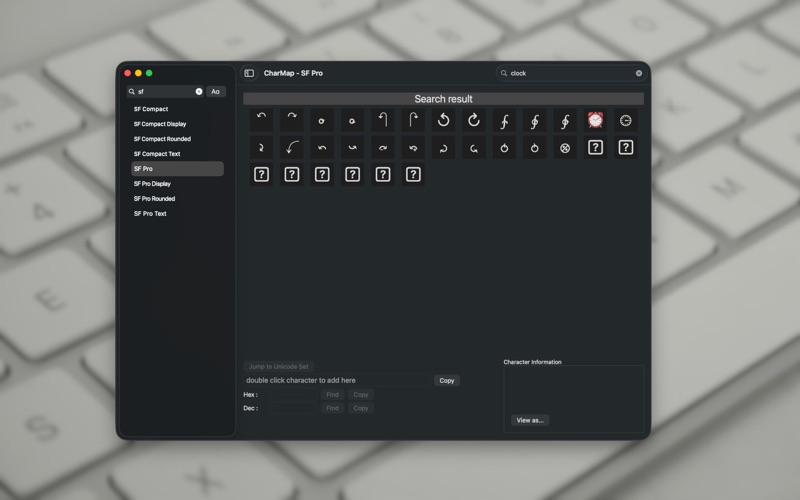Viewport: 800px width, 500px height.
Task: Select the clockwise top semicircle arrow glyph
Action: [291, 120]
